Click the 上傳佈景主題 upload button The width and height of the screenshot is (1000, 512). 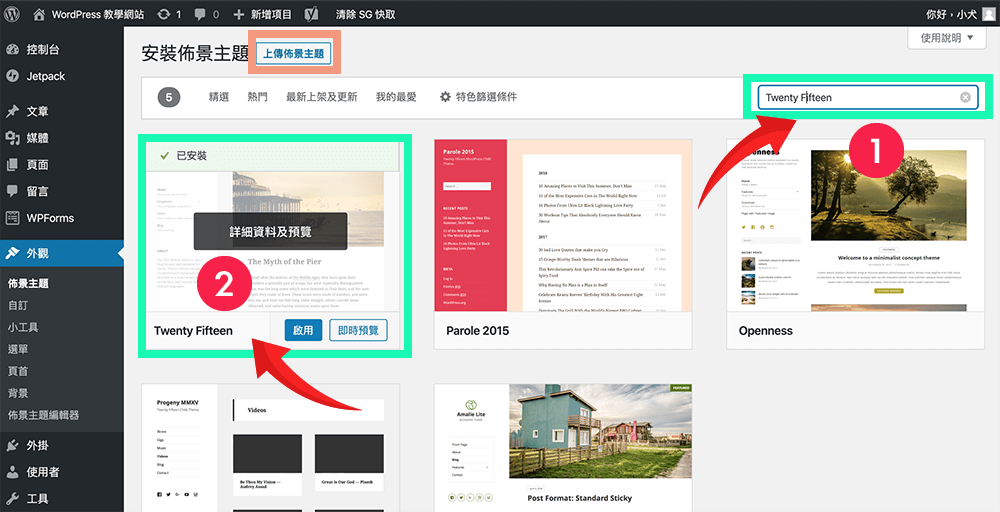point(294,54)
